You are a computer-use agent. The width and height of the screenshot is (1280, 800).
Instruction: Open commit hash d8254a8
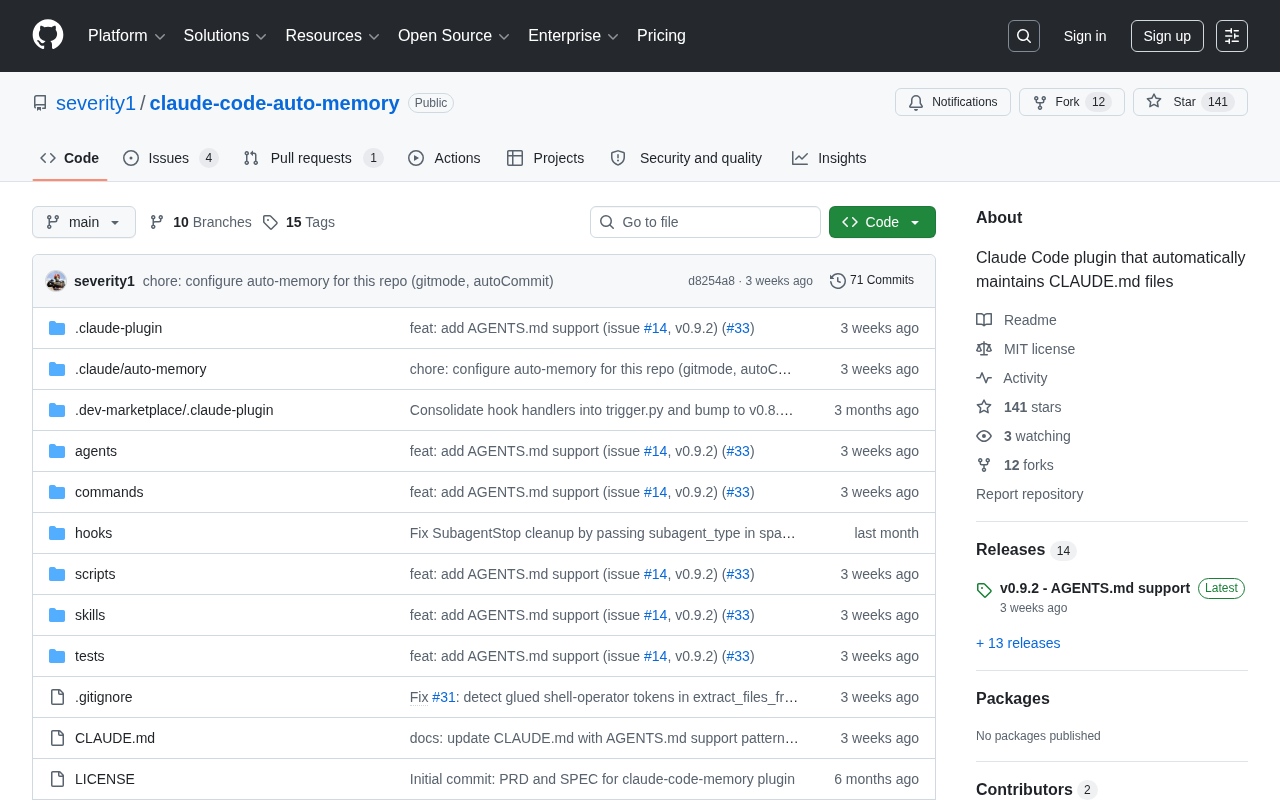tap(711, 281)
